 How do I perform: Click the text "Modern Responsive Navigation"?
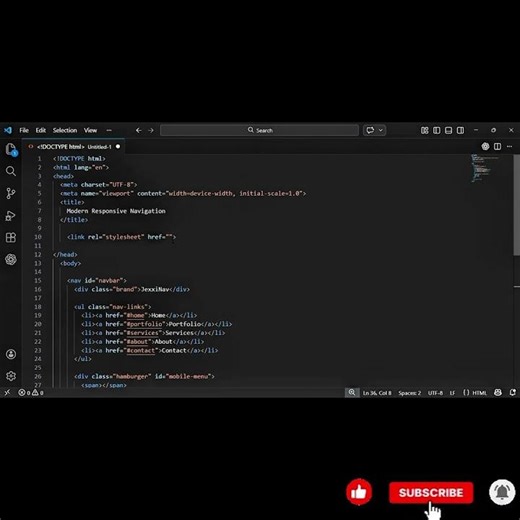[116, 211]
